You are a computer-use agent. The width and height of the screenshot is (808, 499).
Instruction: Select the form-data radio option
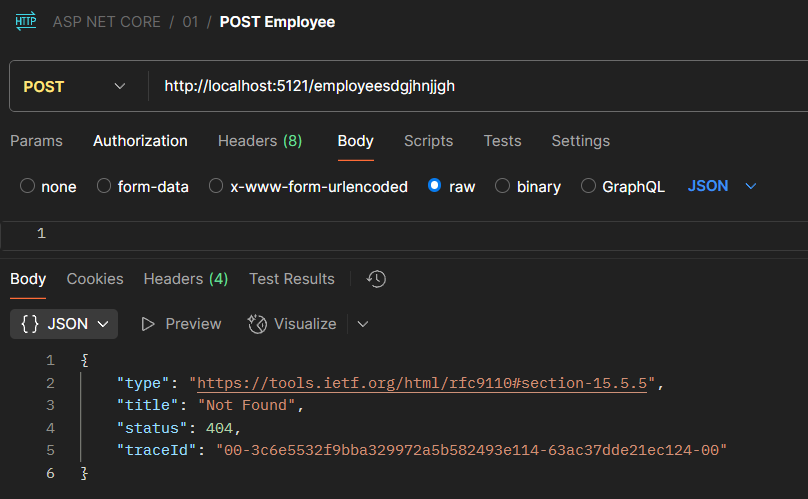104,186
